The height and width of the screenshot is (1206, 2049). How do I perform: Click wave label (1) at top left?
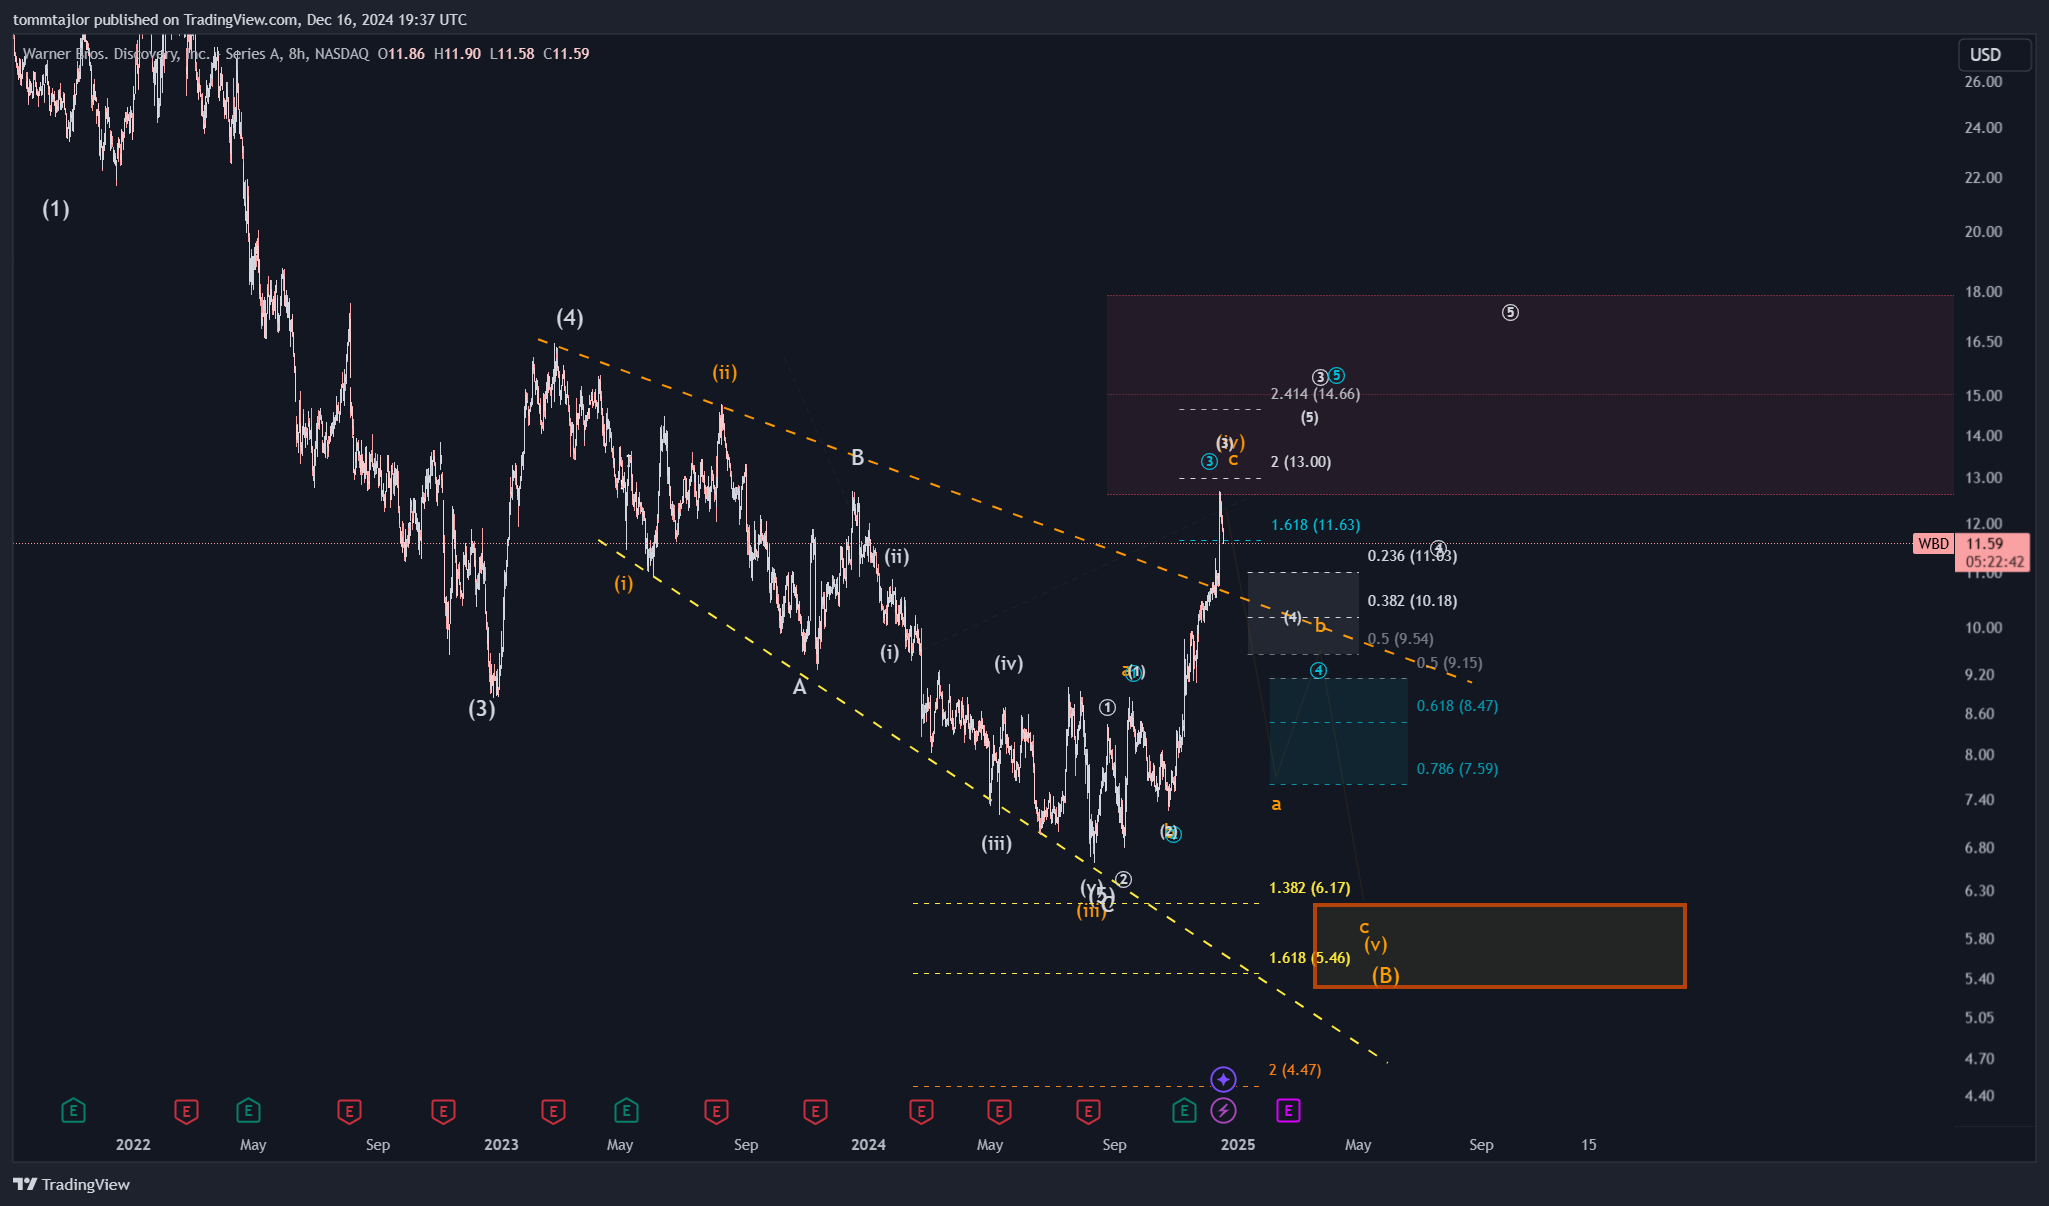click(56, 209)
